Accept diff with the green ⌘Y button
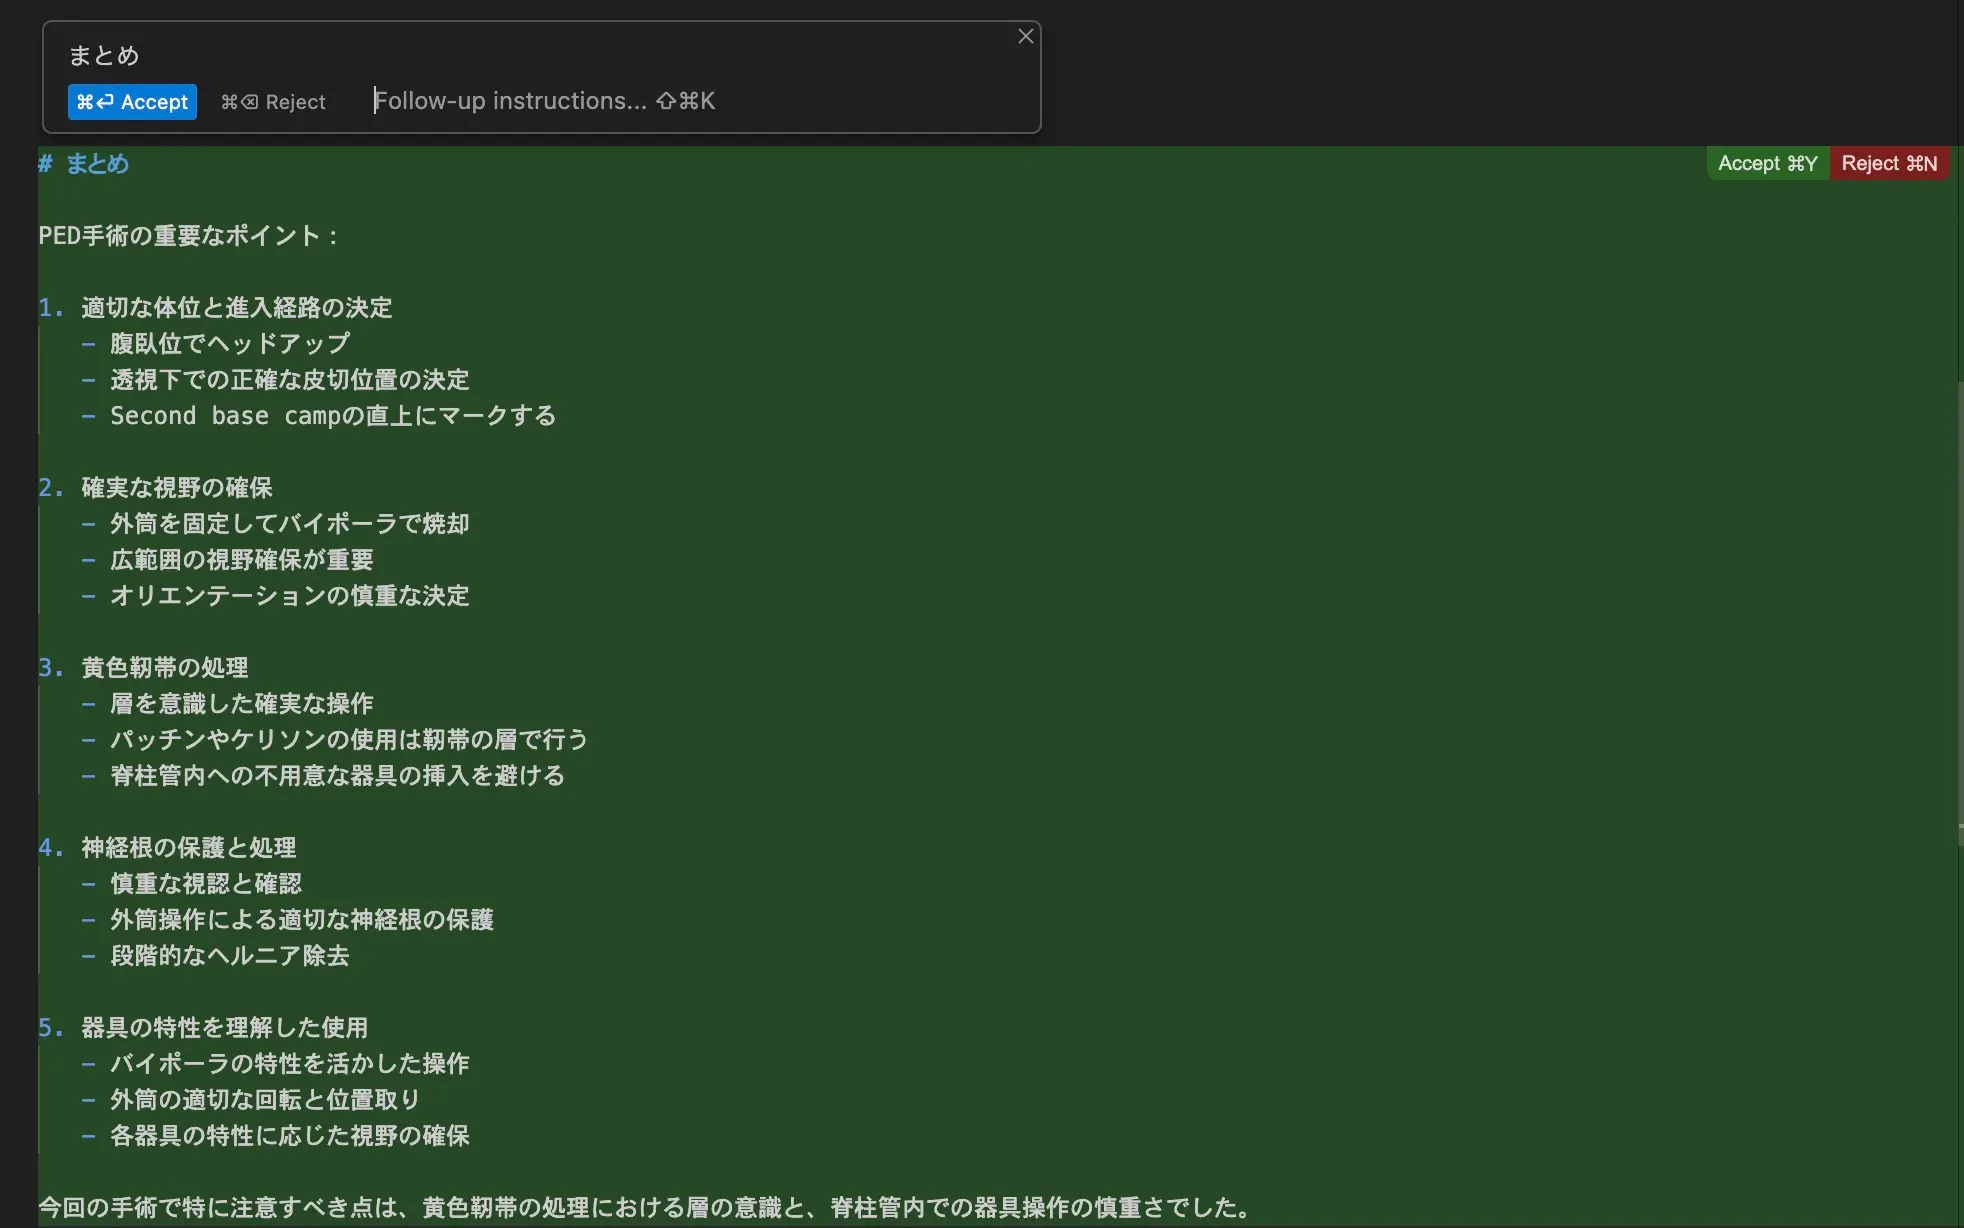The image size is (1964, 1228). [x=1767, y=163]
